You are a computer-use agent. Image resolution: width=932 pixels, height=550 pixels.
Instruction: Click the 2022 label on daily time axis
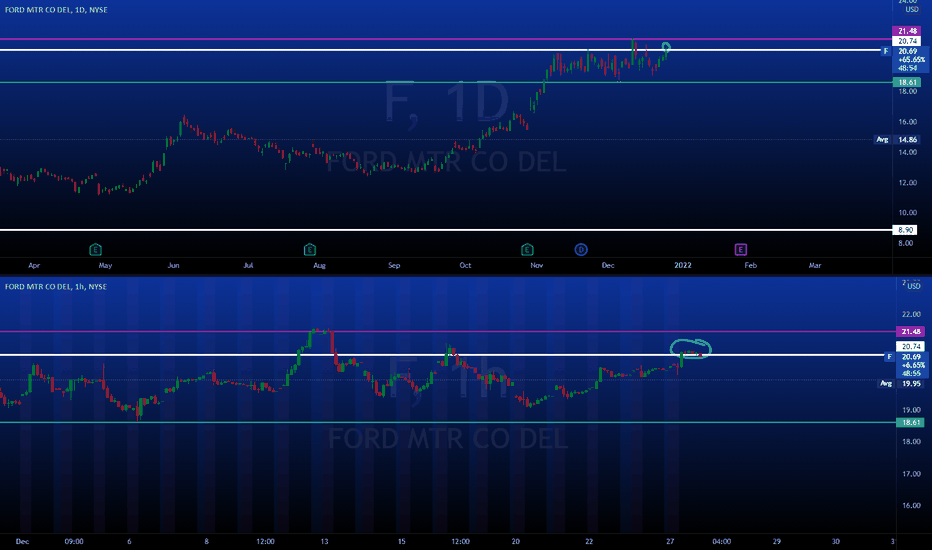click(x=682, y=265)
